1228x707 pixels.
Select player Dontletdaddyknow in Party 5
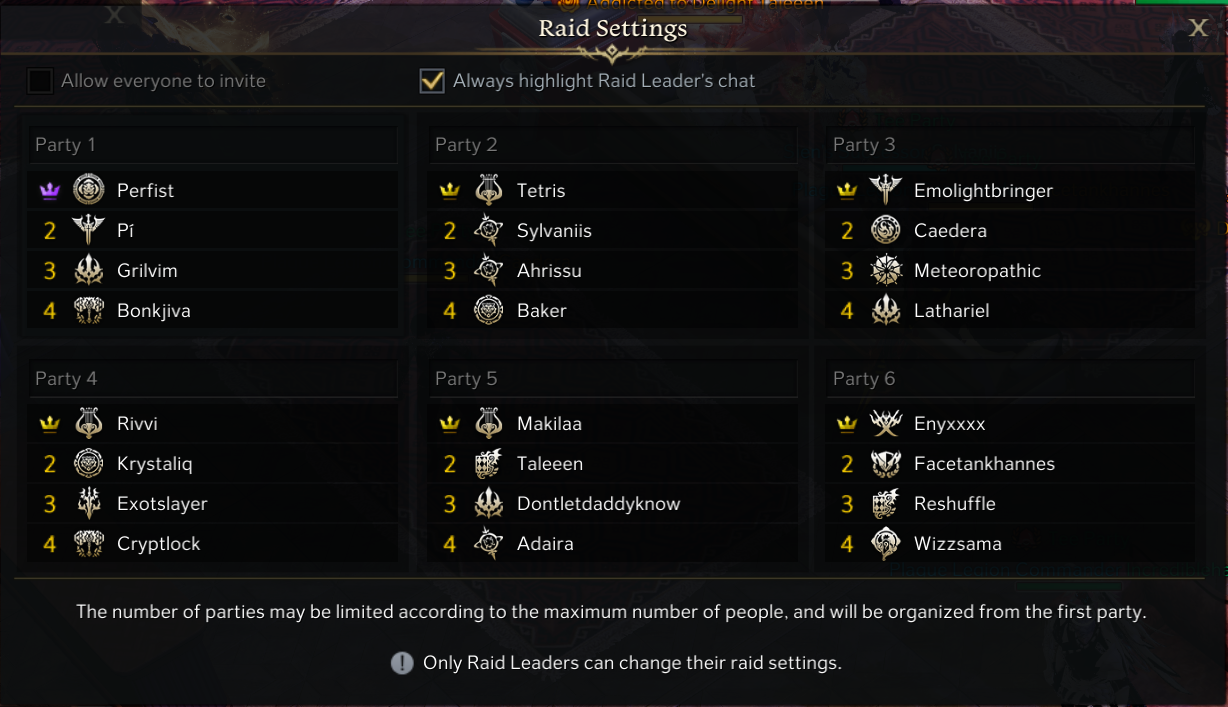[x=598, y=504]
